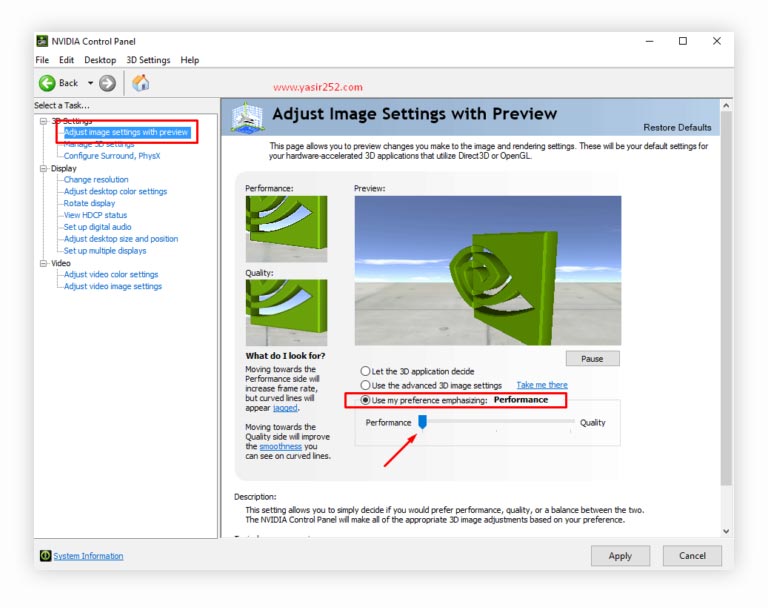The height and width of the screenshot is (608, 768).
Task: Click the System Information icon
Action: point(45,556)
